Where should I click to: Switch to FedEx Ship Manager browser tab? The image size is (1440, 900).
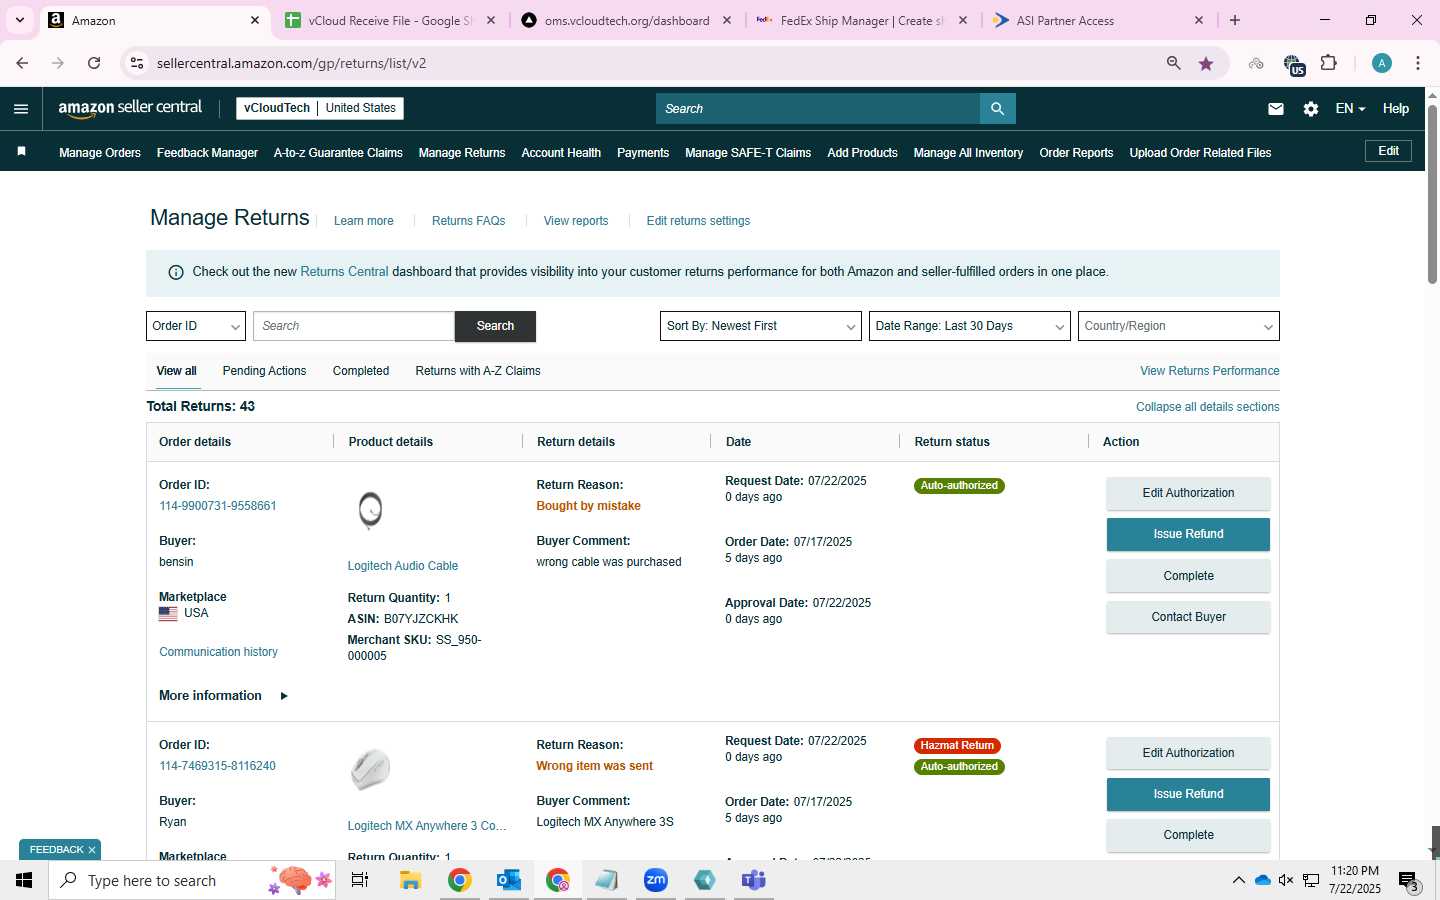coord(860,20)
